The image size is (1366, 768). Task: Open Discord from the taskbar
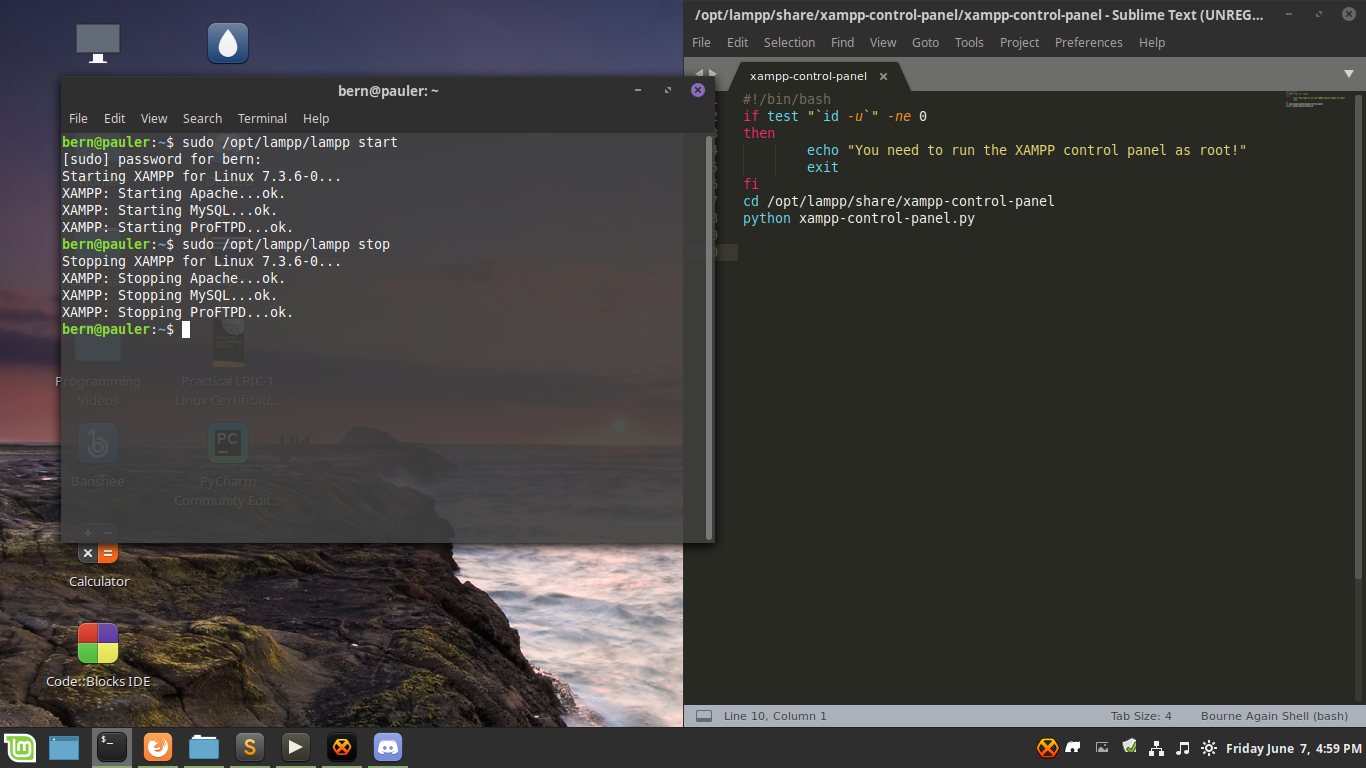[x=388, y=747]
